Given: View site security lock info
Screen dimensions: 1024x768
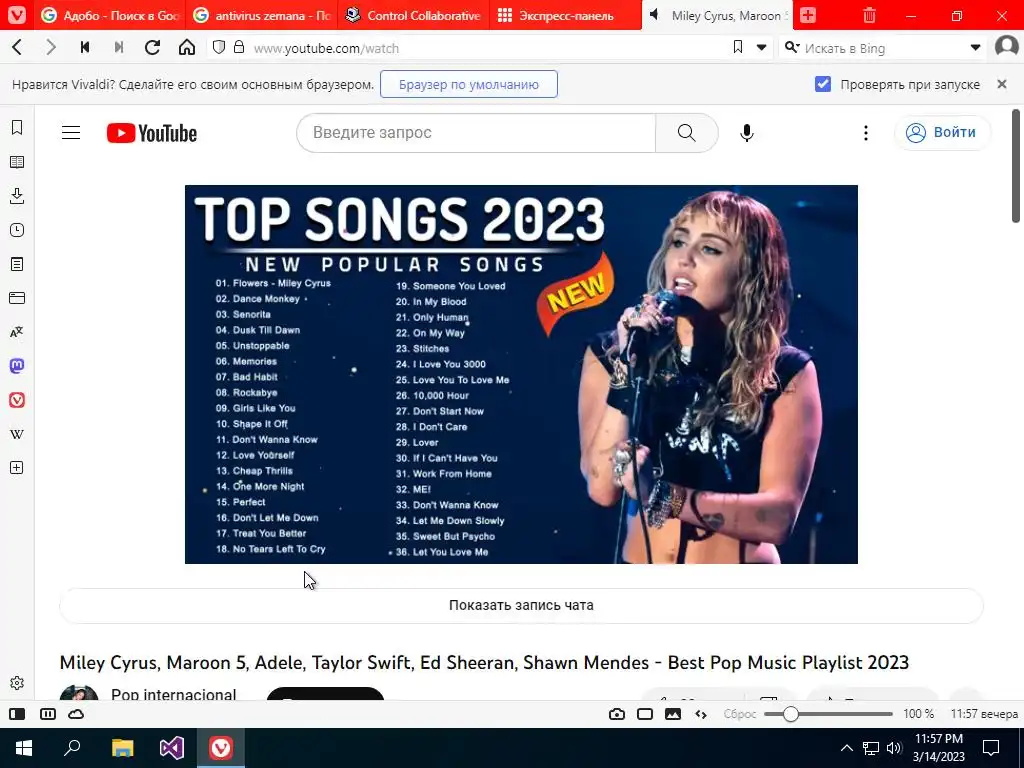Looking at the screenshot, I should click(239, 47).
